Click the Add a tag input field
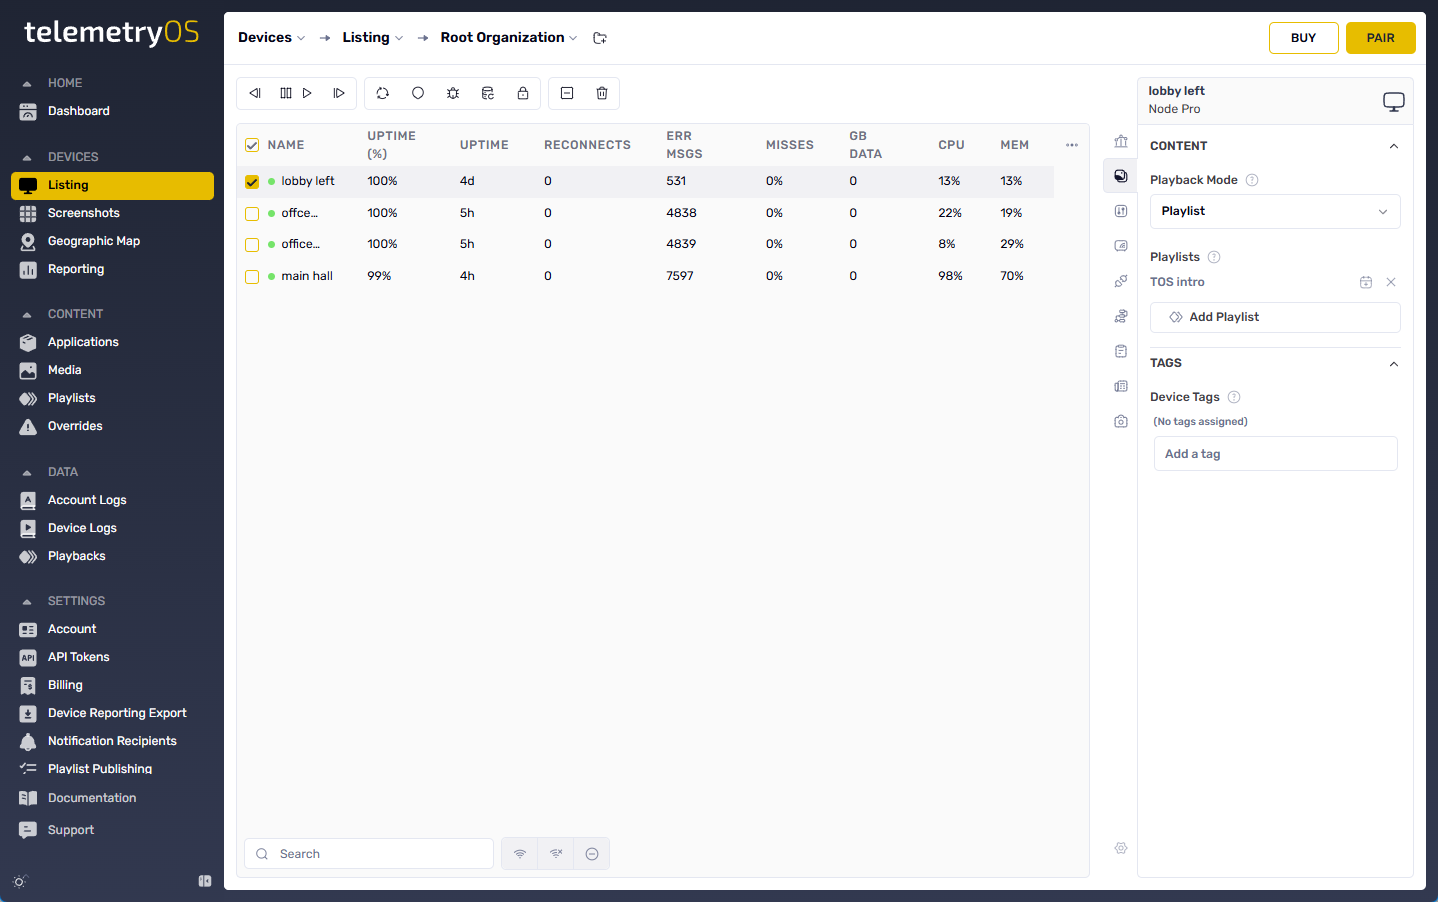 (1275, 454)
